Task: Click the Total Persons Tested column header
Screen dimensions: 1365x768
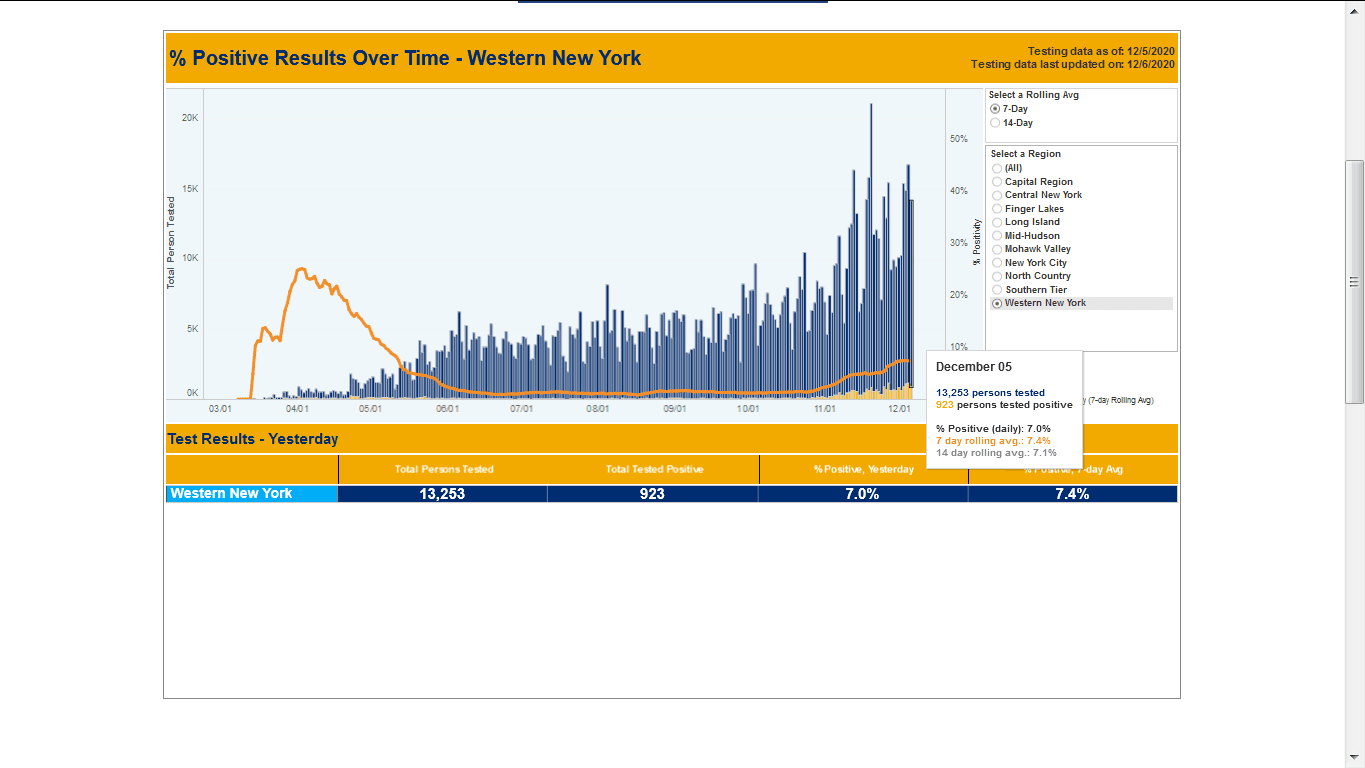Action: tap(443, 469)
